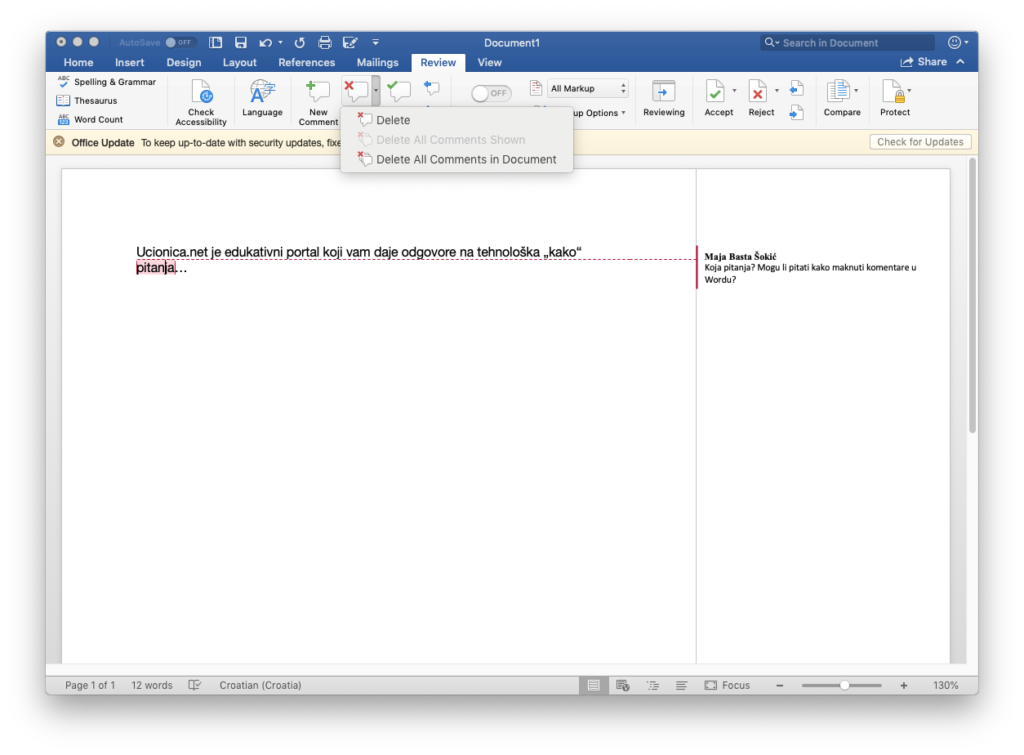Screen dimensions: 1024x755
Task: Click the Reject change icon
Action: click(758, 92)
